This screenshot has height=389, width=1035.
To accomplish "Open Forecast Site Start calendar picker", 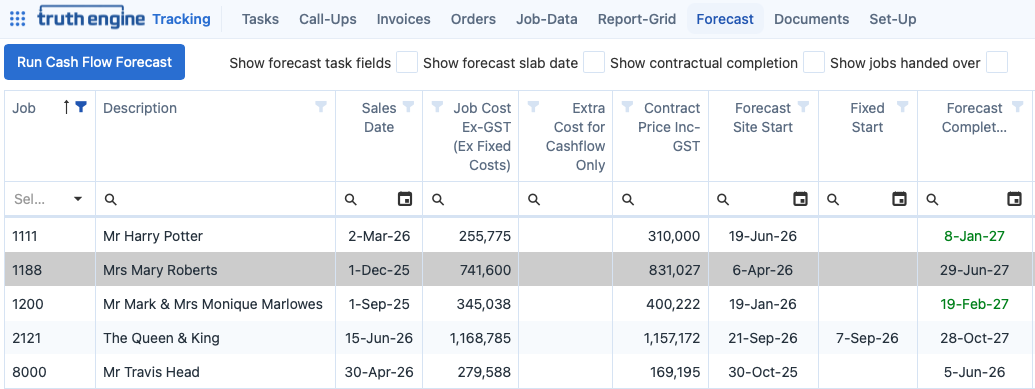I will (x=800, y=199).
